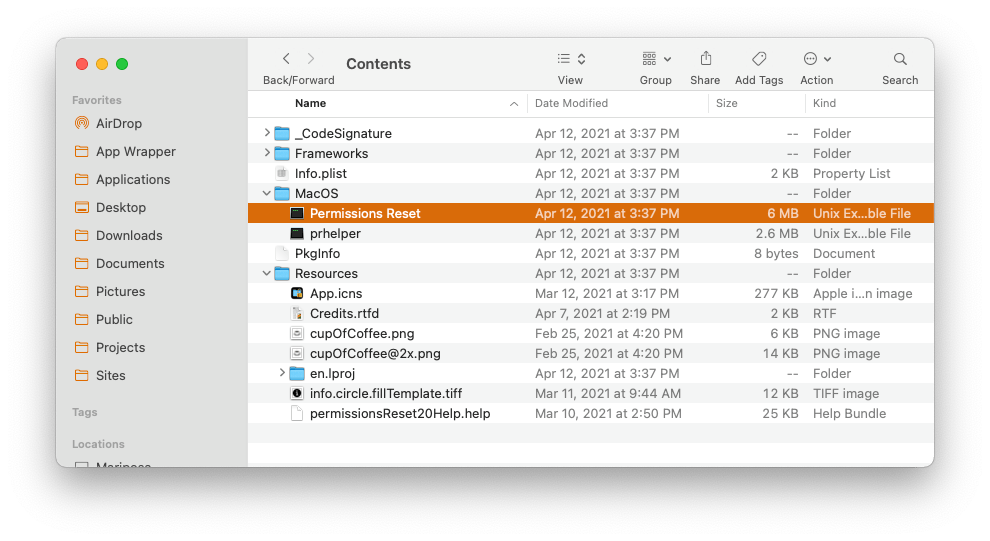Click the Search magnifier icon
Image resolution: width=990 pixels, height=541 pixels.
[x=900, y=59]
